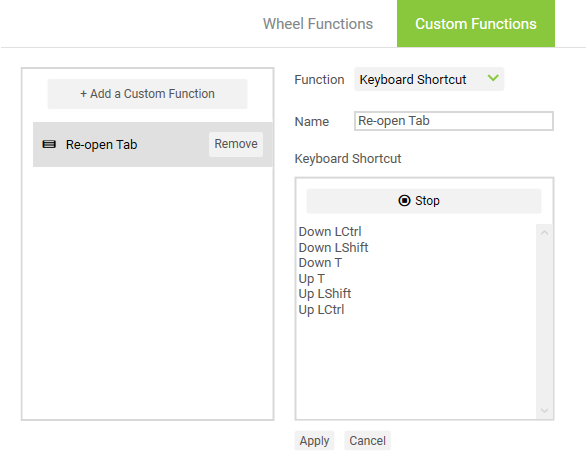The height and width of the screenshot is (461, 586).
Task: Cancel the custom function edits
Action: [x=367, y=440]
